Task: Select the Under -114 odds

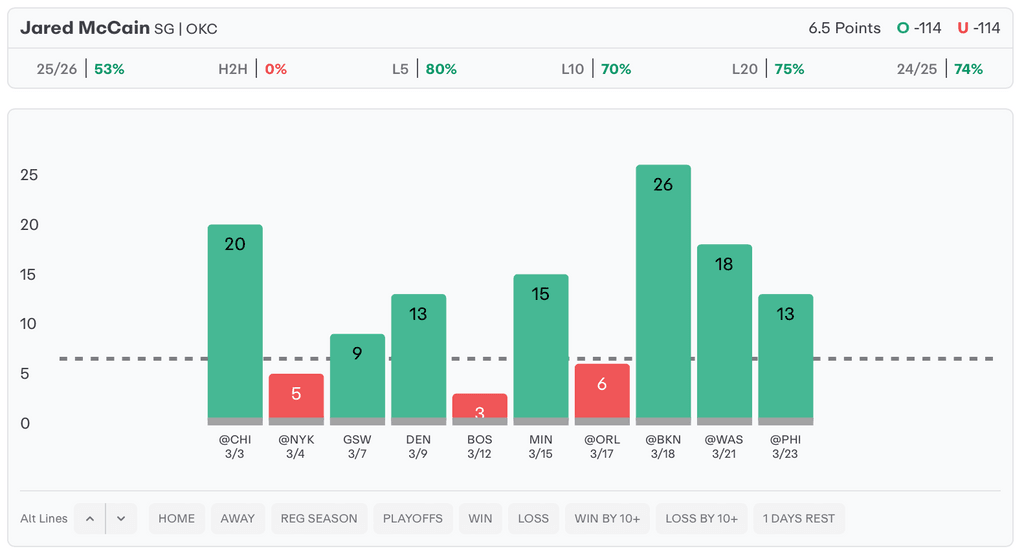Action: (978, 28)
